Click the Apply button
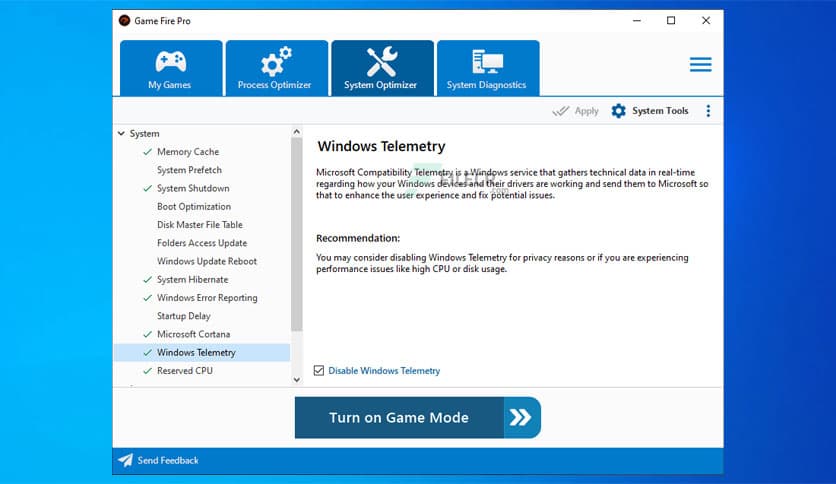This screenshot has width=836, height=484. pyautogui.click(x=576, y=111)
